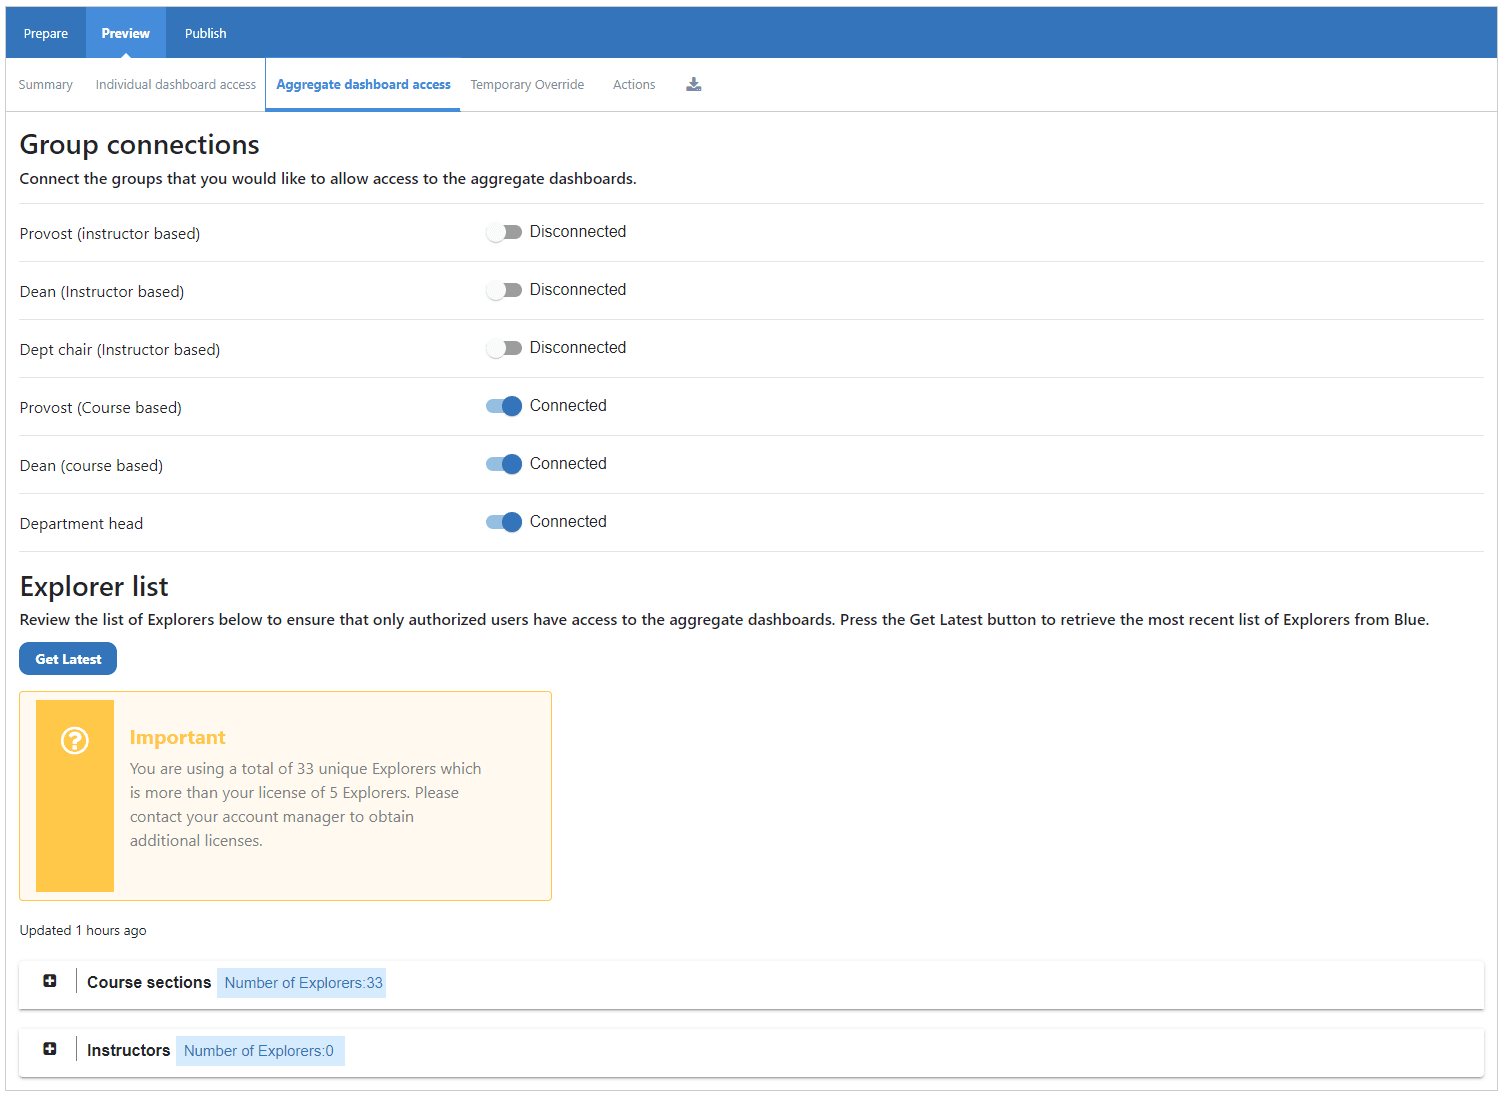Click 'Updated 1 hours ago' text
Viewport: 1508px width, 1102px height.
(83, 931)
